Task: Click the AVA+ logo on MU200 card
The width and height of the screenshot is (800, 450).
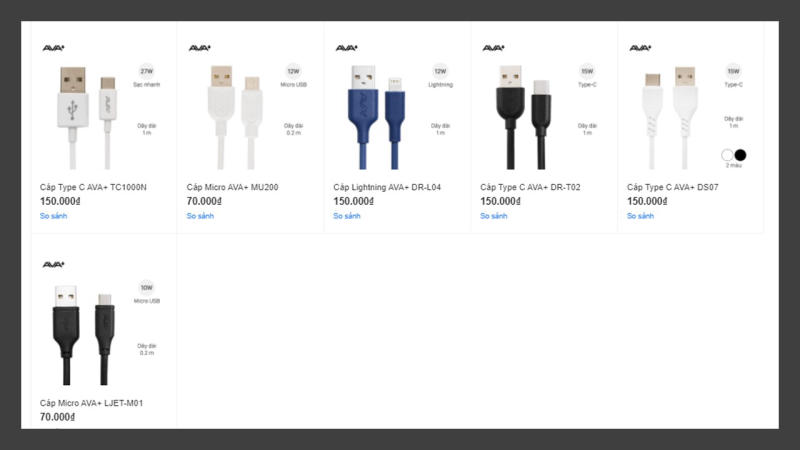Action: (200, 48)
